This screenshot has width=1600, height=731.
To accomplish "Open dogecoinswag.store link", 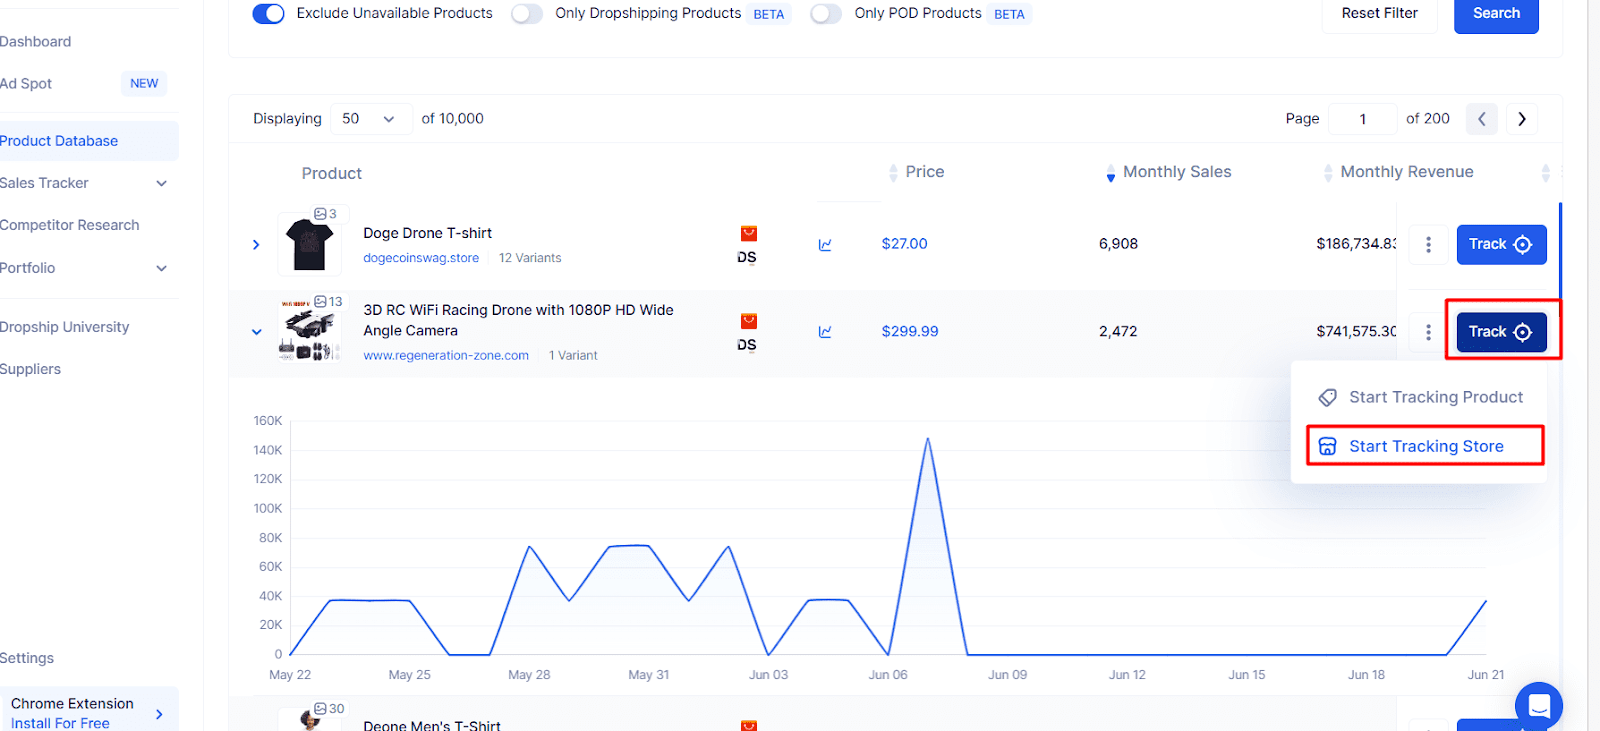I will [421, 258].
